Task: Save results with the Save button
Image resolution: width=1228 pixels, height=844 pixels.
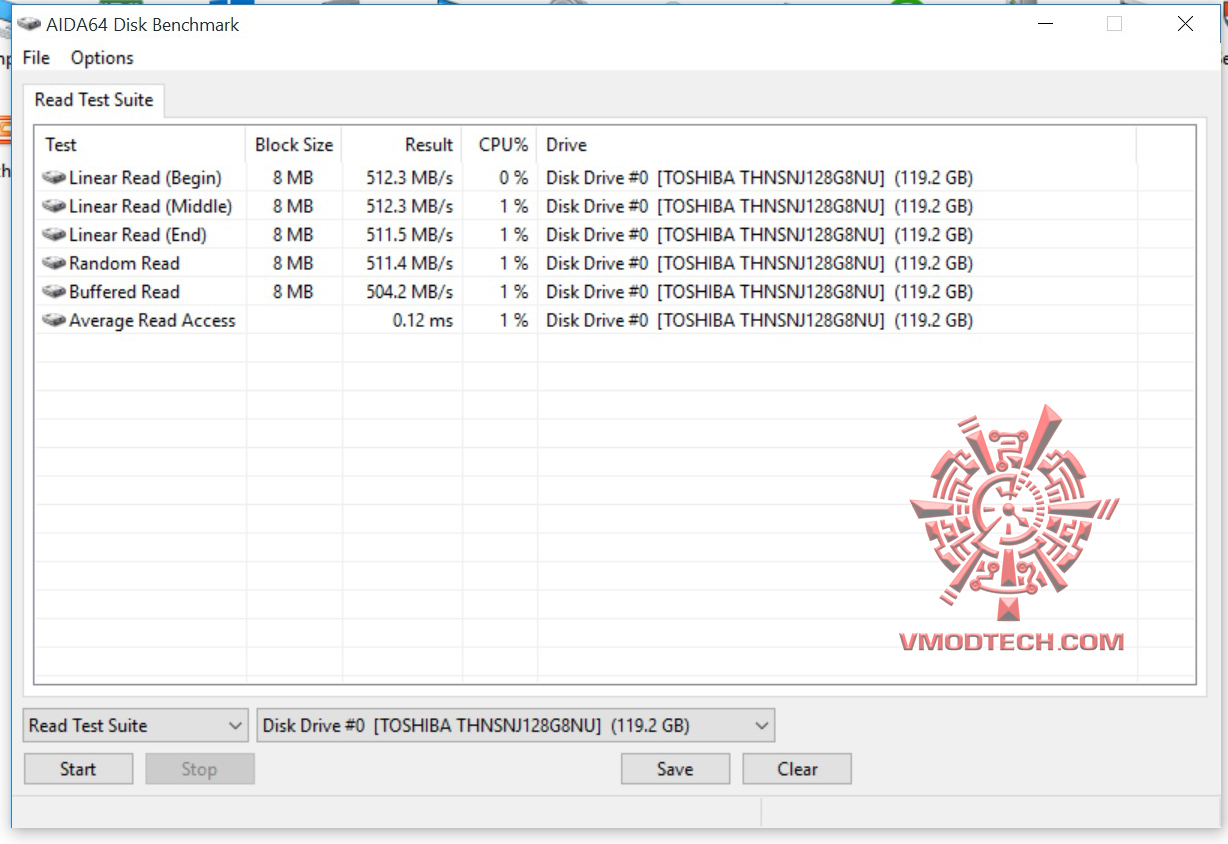Action: 675,769
